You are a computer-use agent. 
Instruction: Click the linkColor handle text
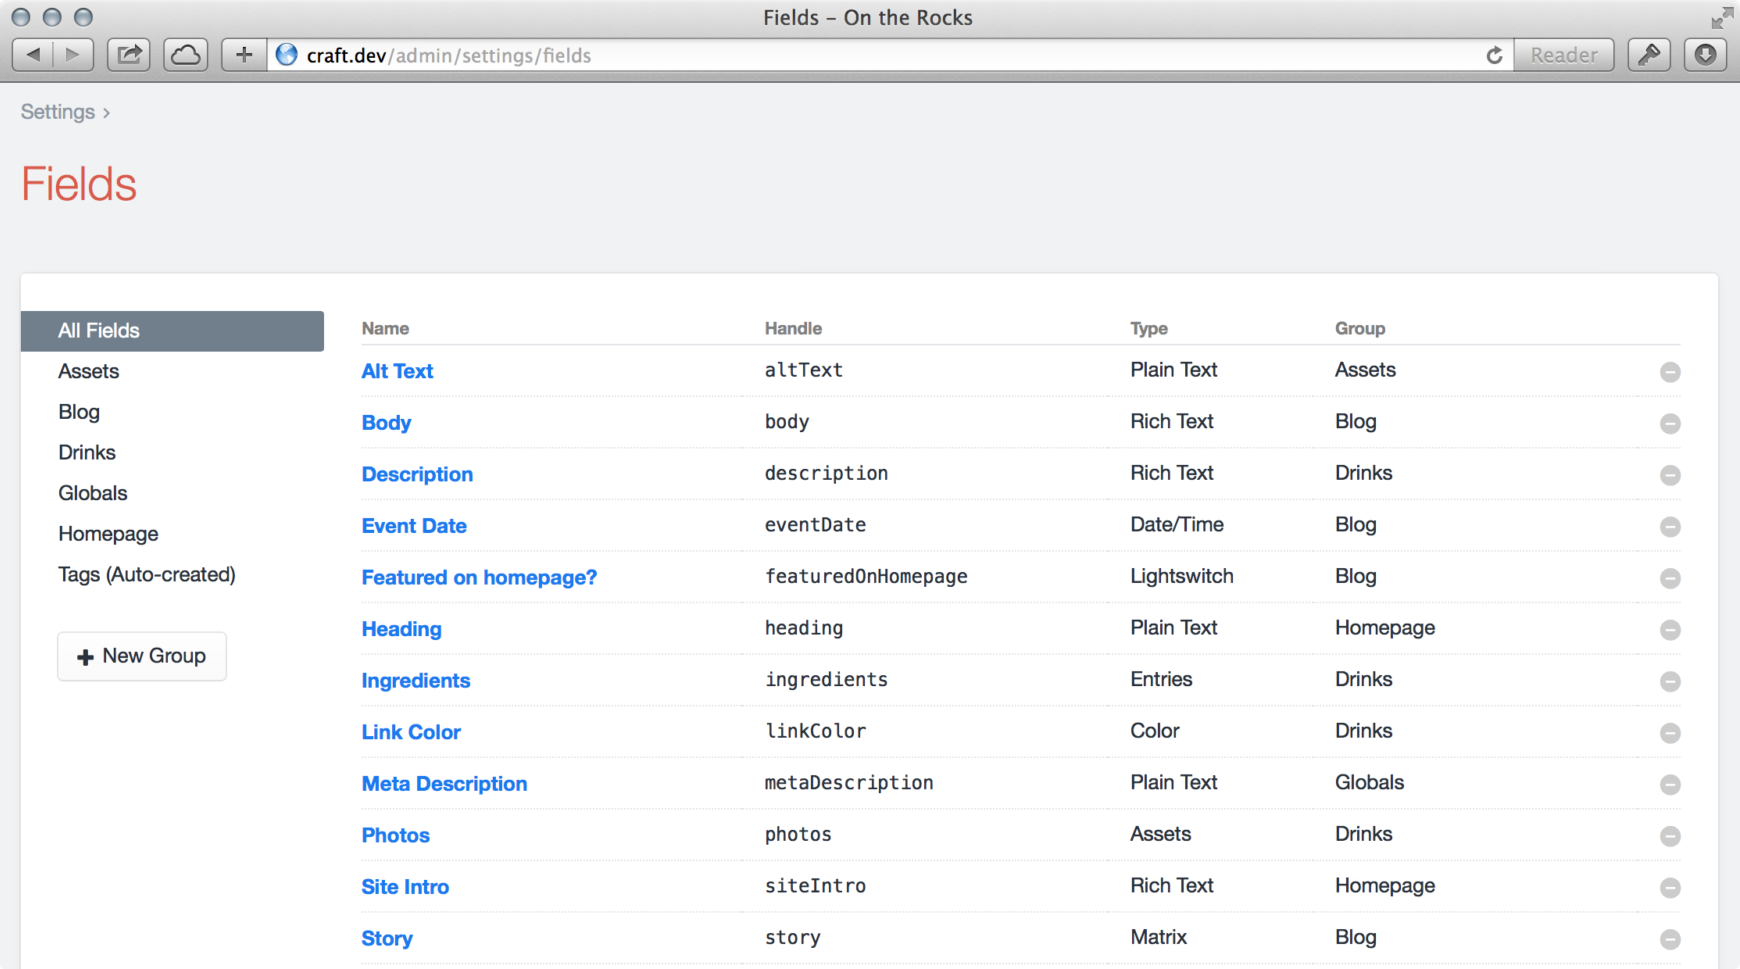pos(815,731)
